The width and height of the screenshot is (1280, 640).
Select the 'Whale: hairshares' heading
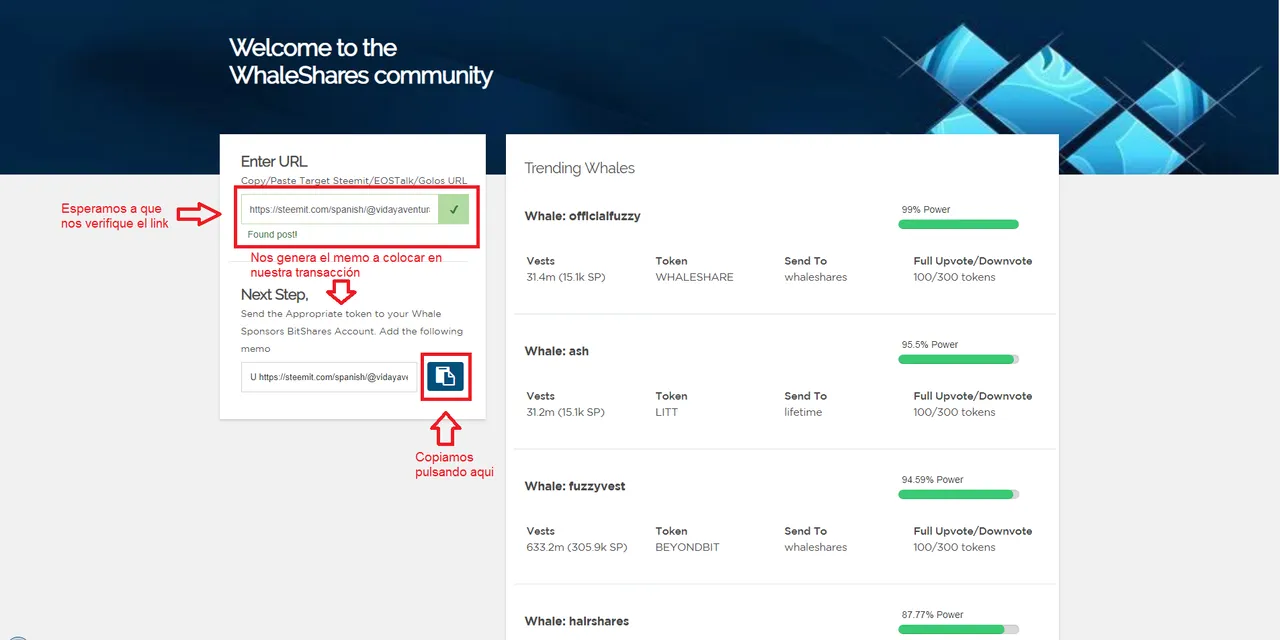(577, 621)
